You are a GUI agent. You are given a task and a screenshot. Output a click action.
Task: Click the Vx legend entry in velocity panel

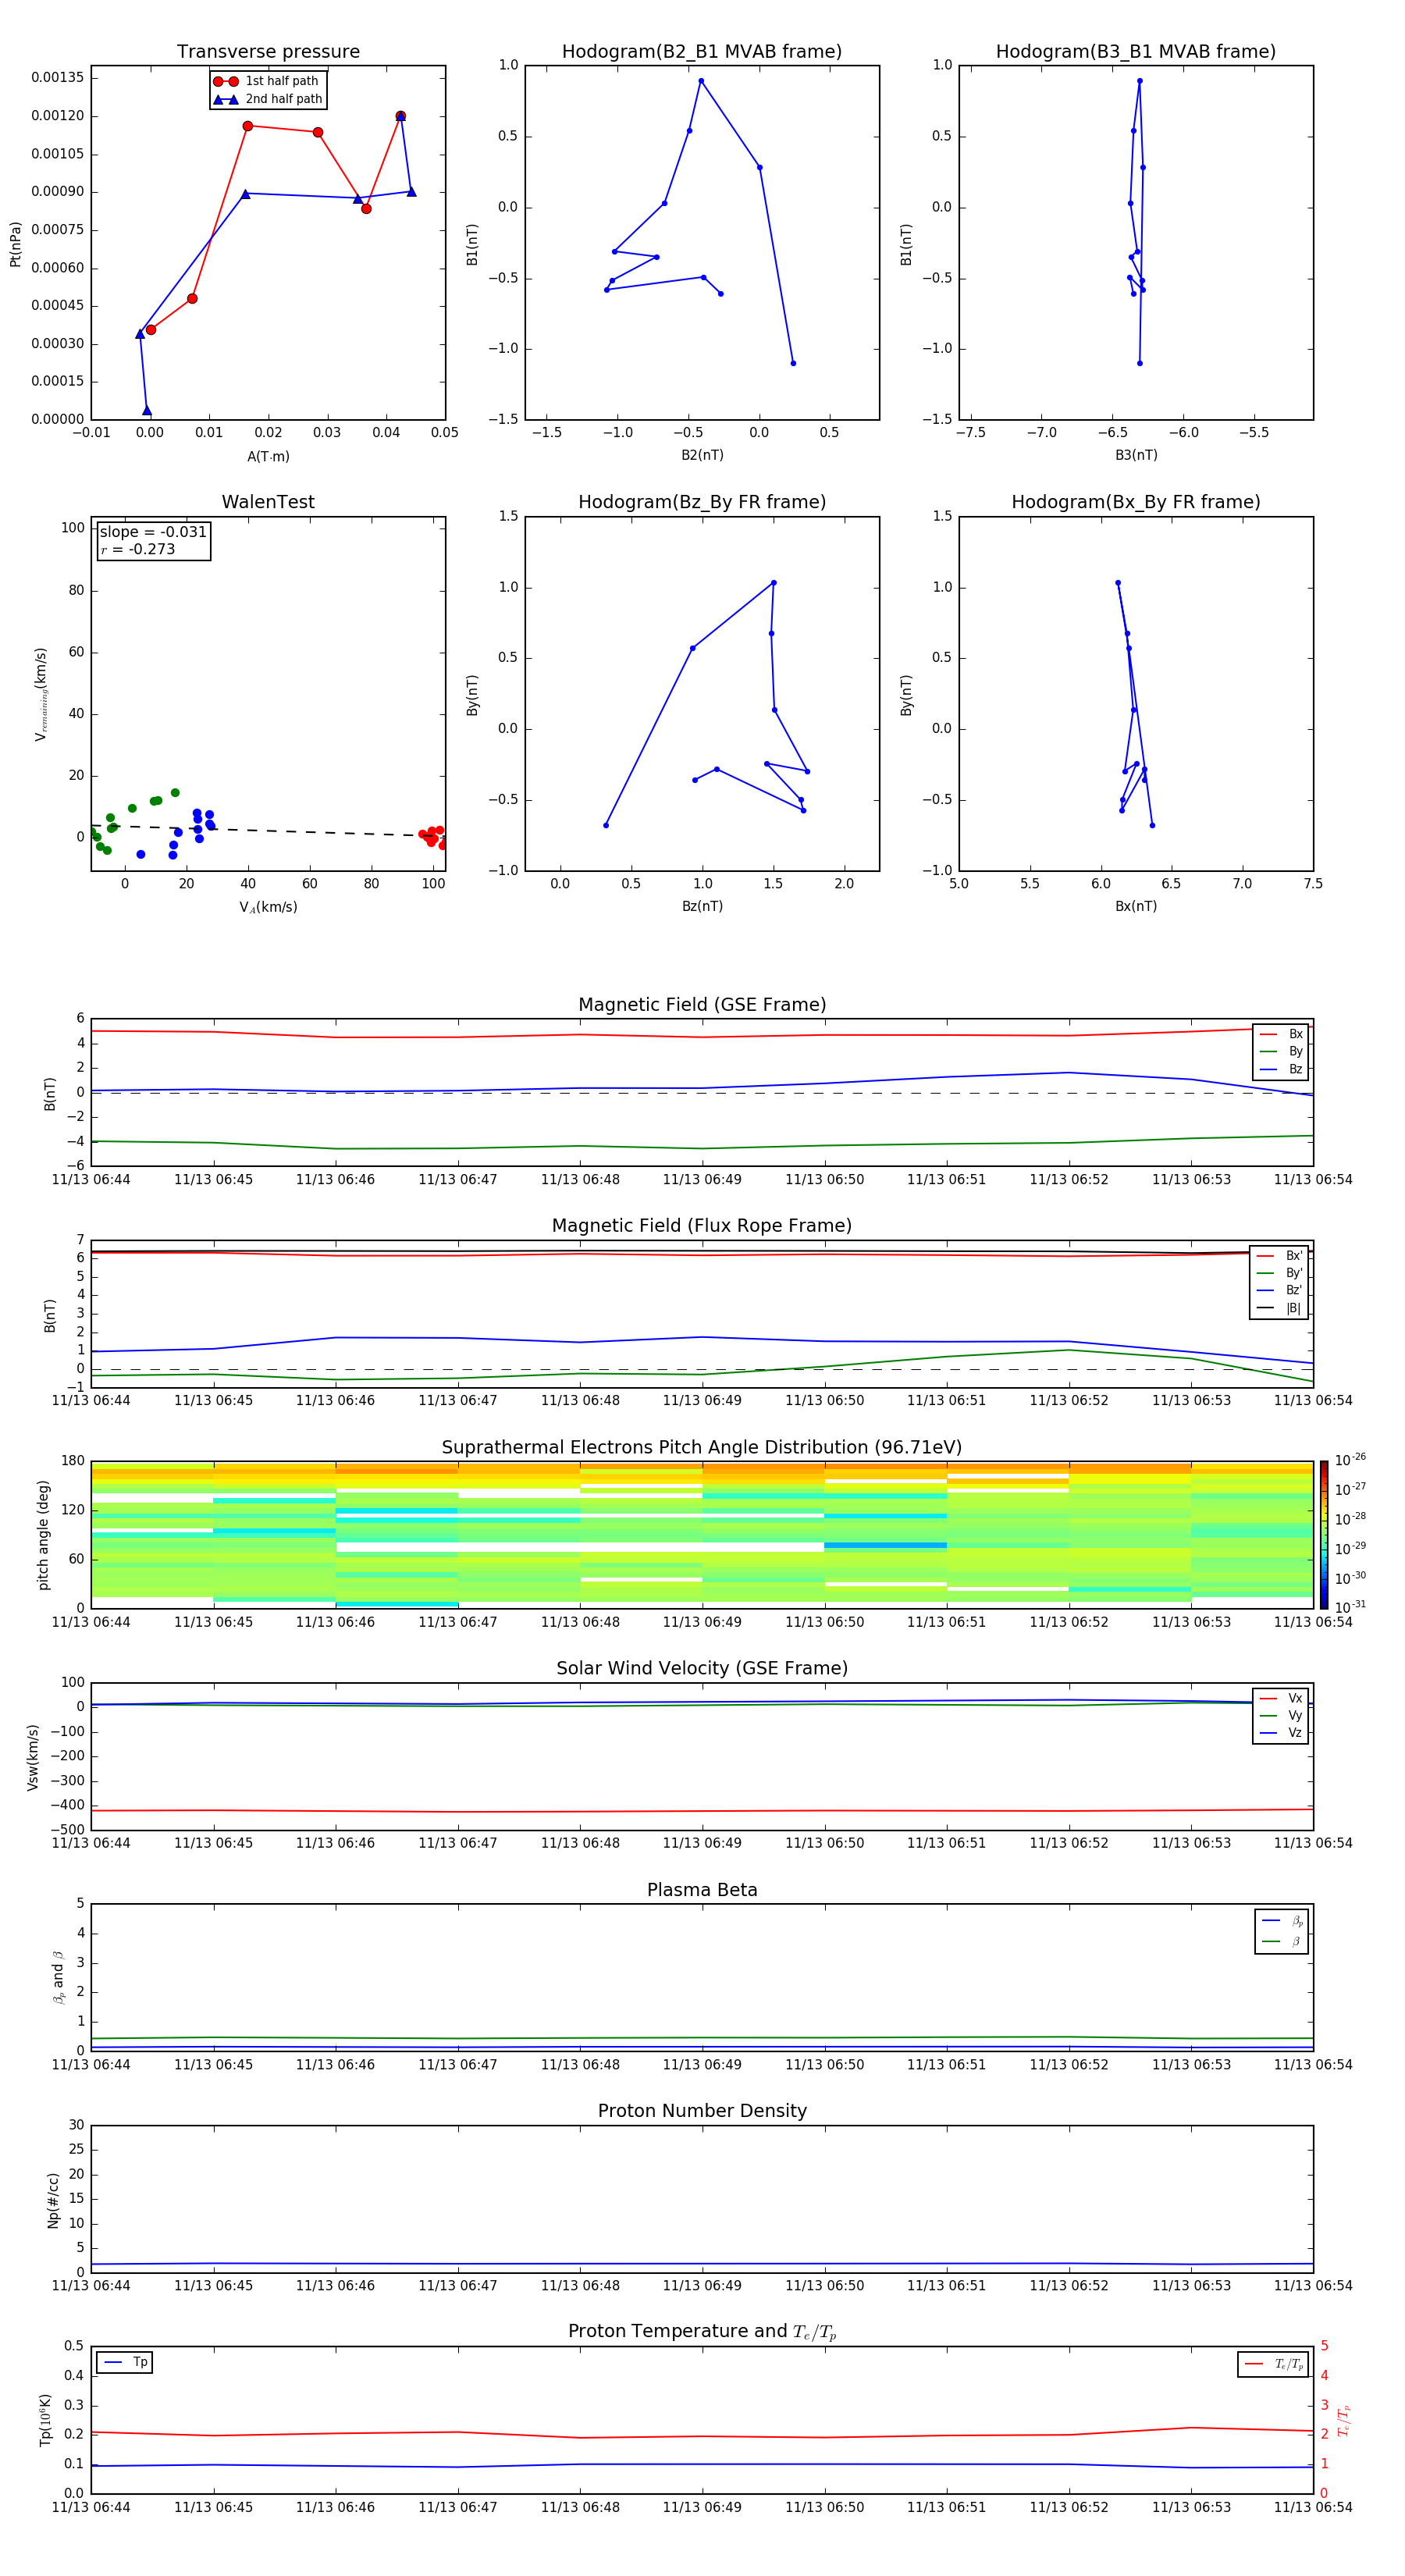[1281, 1698]
